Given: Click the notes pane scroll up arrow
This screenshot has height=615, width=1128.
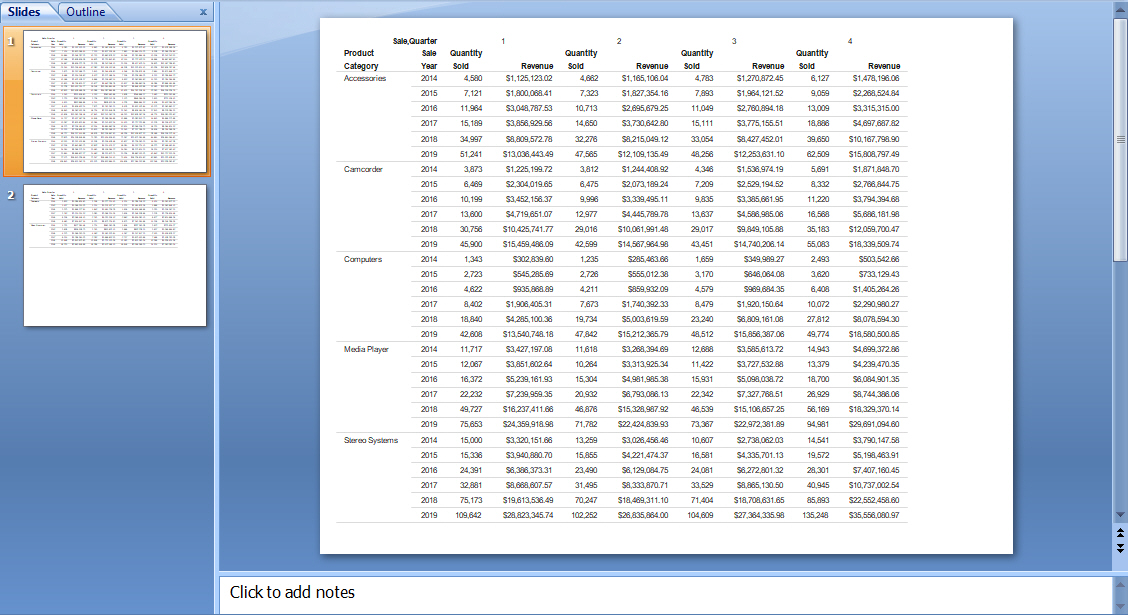Looking at the screenshot, I should point(1120,584).
